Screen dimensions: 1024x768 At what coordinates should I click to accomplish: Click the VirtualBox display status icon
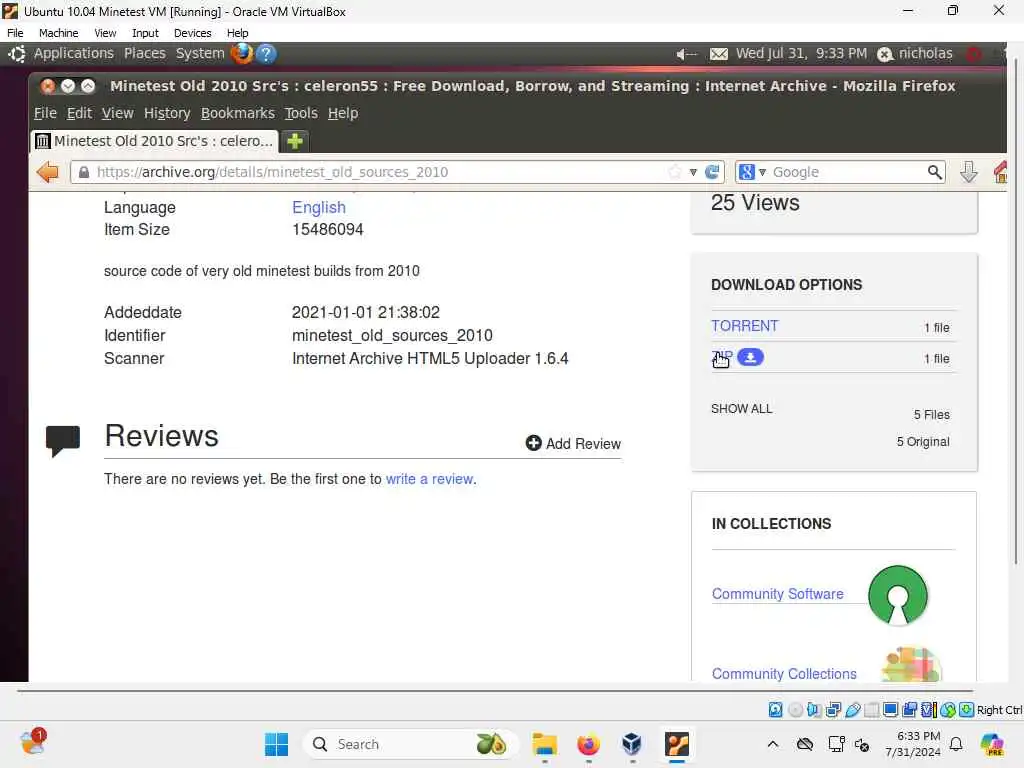(890, 709)
